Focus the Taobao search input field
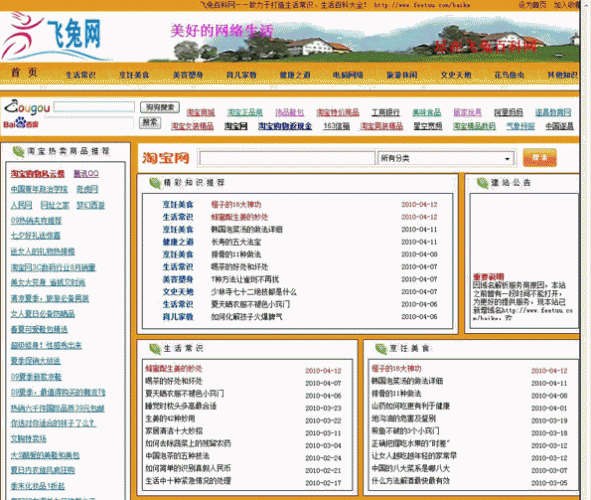This screenshot has width=591, height=500. pos(287,158)
